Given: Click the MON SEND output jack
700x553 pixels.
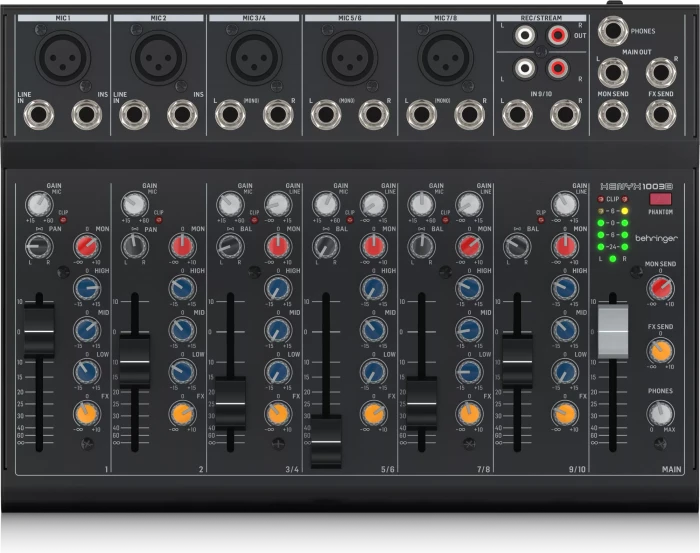Looking at the screenshot, I should (613, 114).
